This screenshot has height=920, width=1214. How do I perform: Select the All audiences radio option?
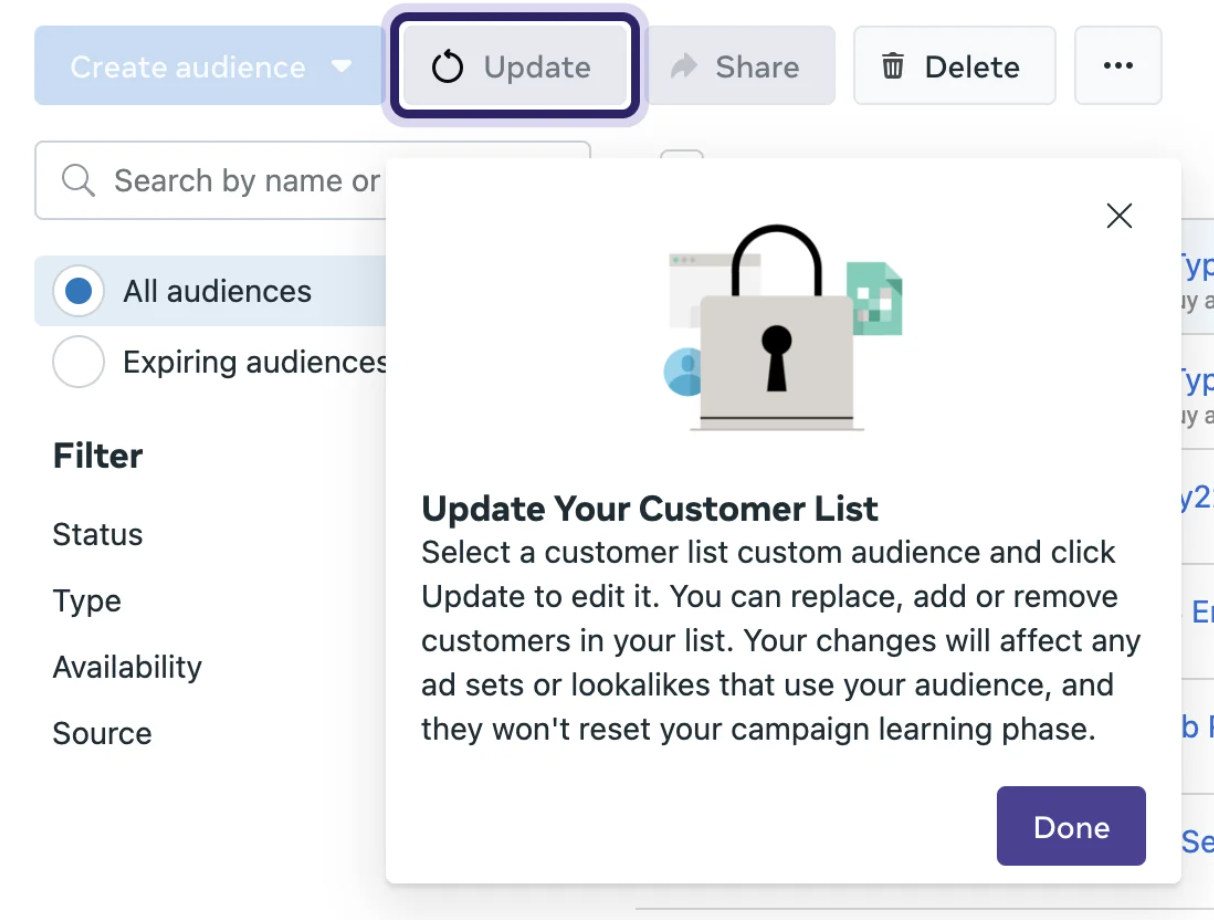tap(79, 291)
